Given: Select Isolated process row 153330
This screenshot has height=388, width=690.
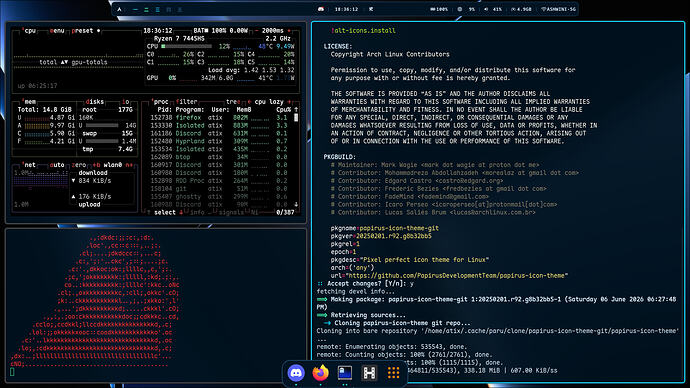Looking at the screenshot, I should [x=220, y=125].
